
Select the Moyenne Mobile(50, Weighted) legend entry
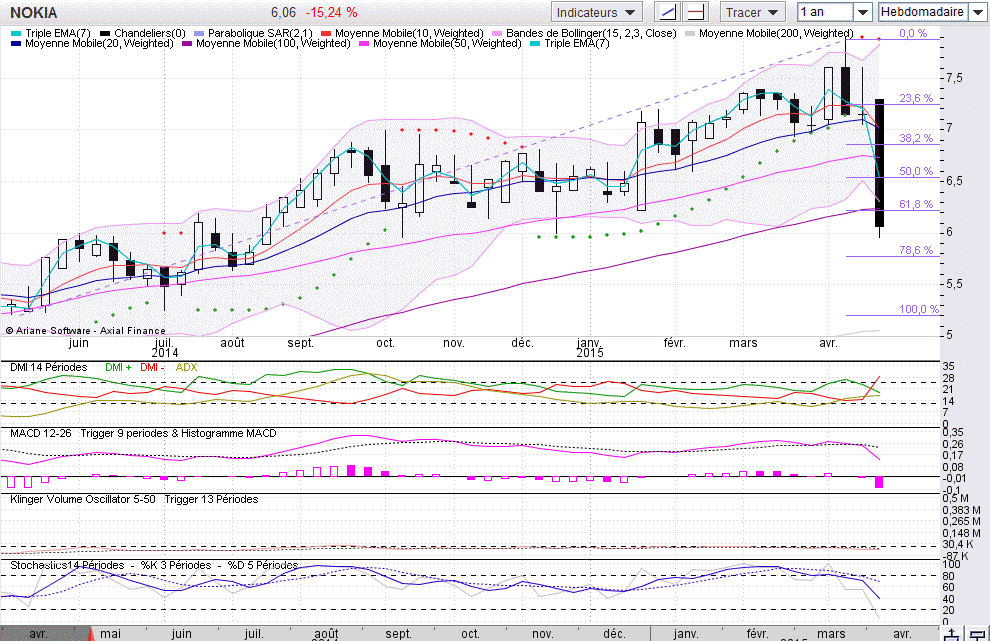click(x=440, y=44)
